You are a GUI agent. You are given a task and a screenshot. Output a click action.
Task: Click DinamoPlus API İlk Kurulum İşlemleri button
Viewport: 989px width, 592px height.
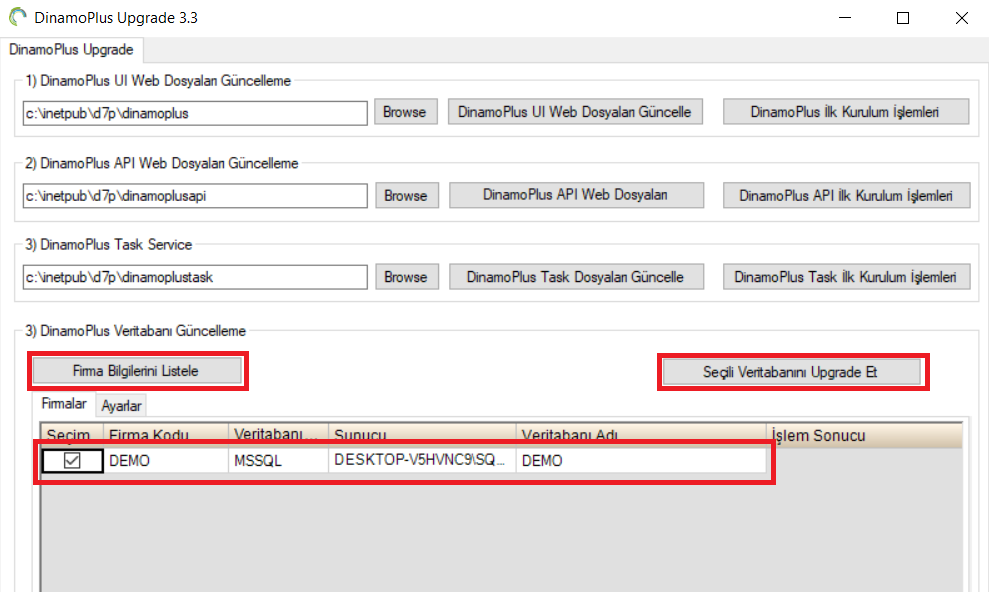point(846,195)
